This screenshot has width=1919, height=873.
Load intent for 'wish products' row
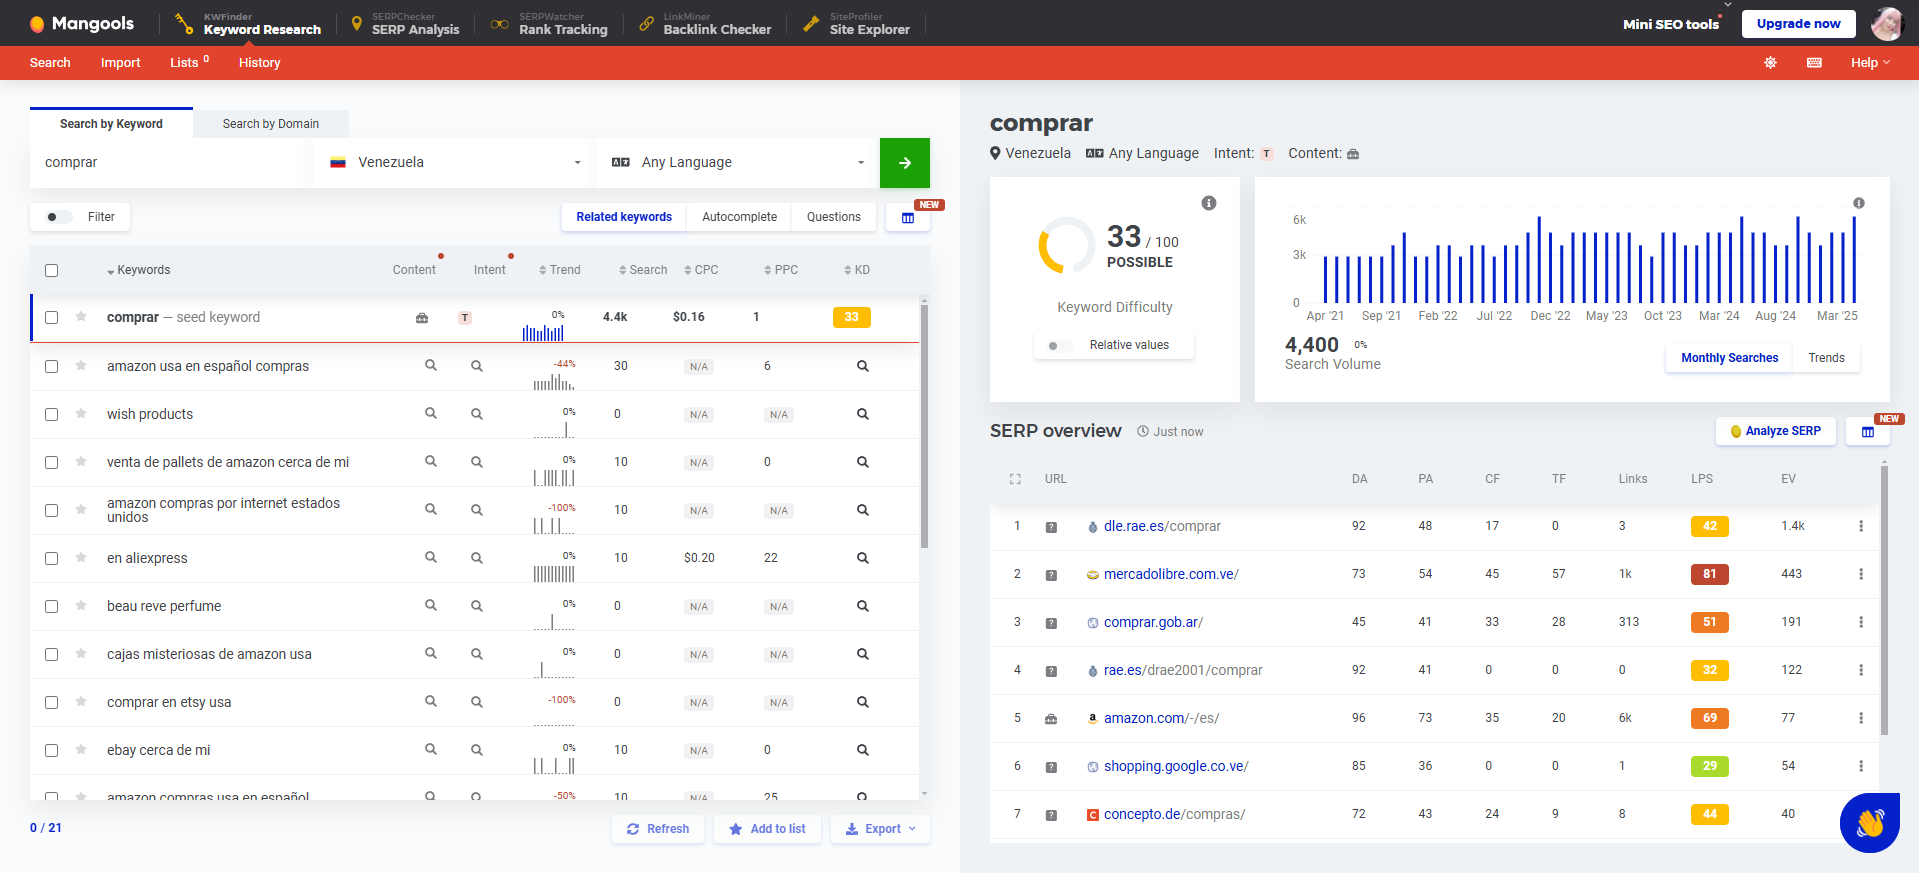pos(477,414)
